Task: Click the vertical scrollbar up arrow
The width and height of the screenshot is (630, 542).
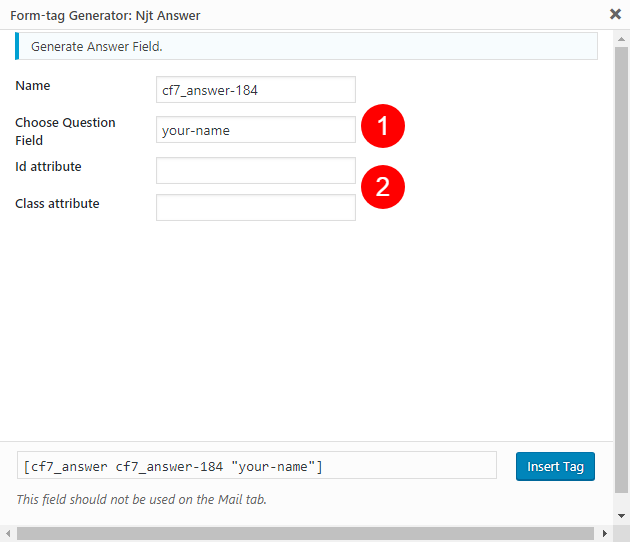Action: (621, 39)
